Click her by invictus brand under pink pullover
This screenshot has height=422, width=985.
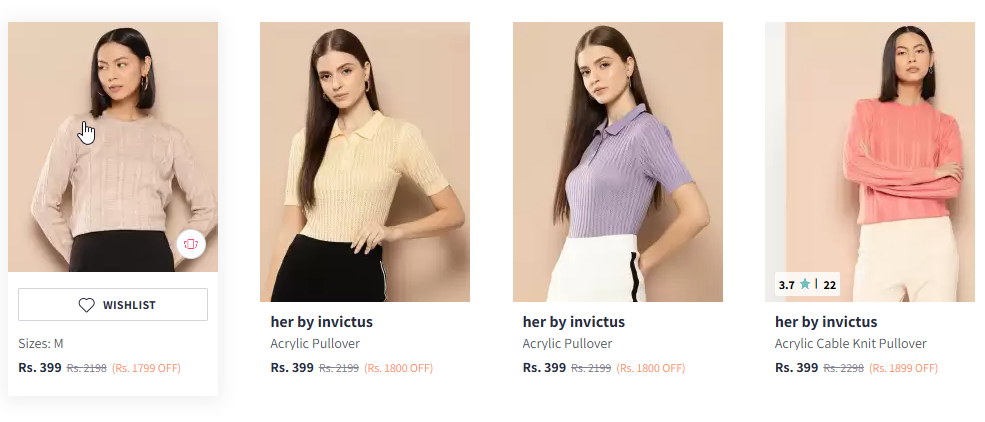pos(826,322)
